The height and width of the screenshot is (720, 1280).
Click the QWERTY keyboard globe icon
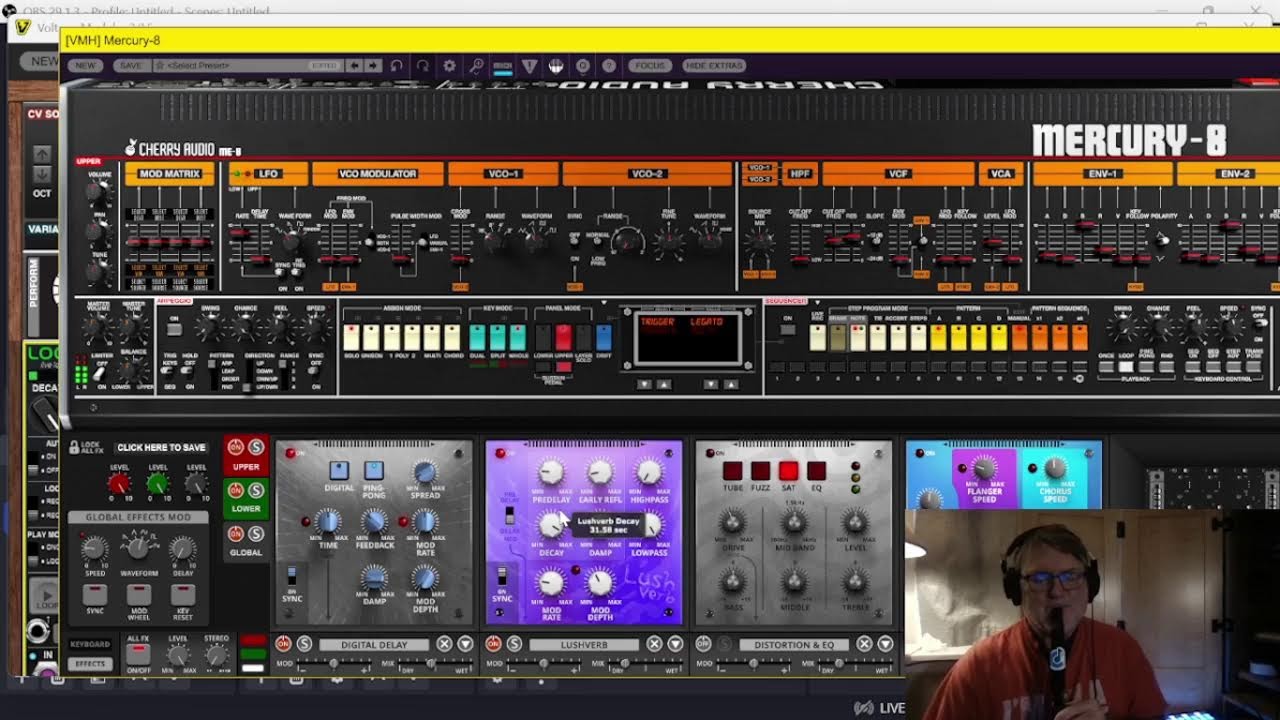point(556,66)
